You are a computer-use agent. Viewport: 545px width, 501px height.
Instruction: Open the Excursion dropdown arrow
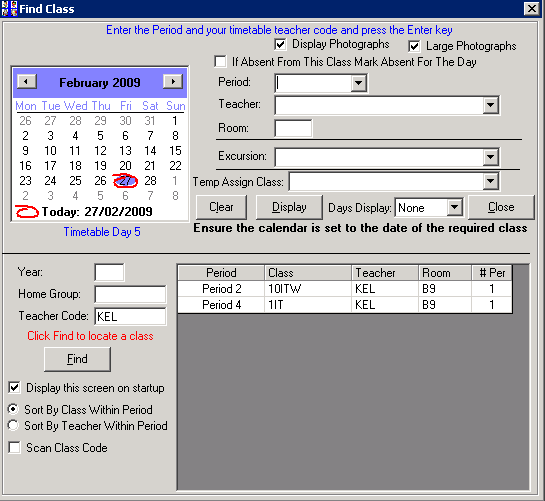490,157
